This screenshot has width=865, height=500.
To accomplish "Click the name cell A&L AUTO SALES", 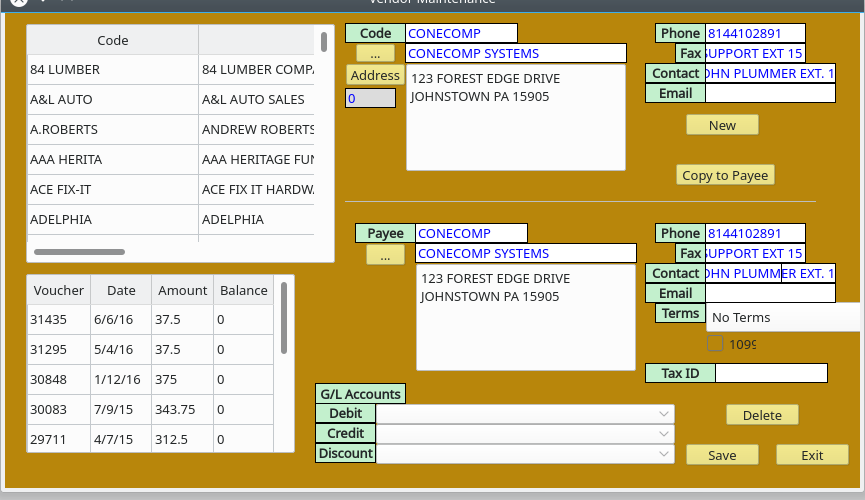I will click(x=256, y=99).
